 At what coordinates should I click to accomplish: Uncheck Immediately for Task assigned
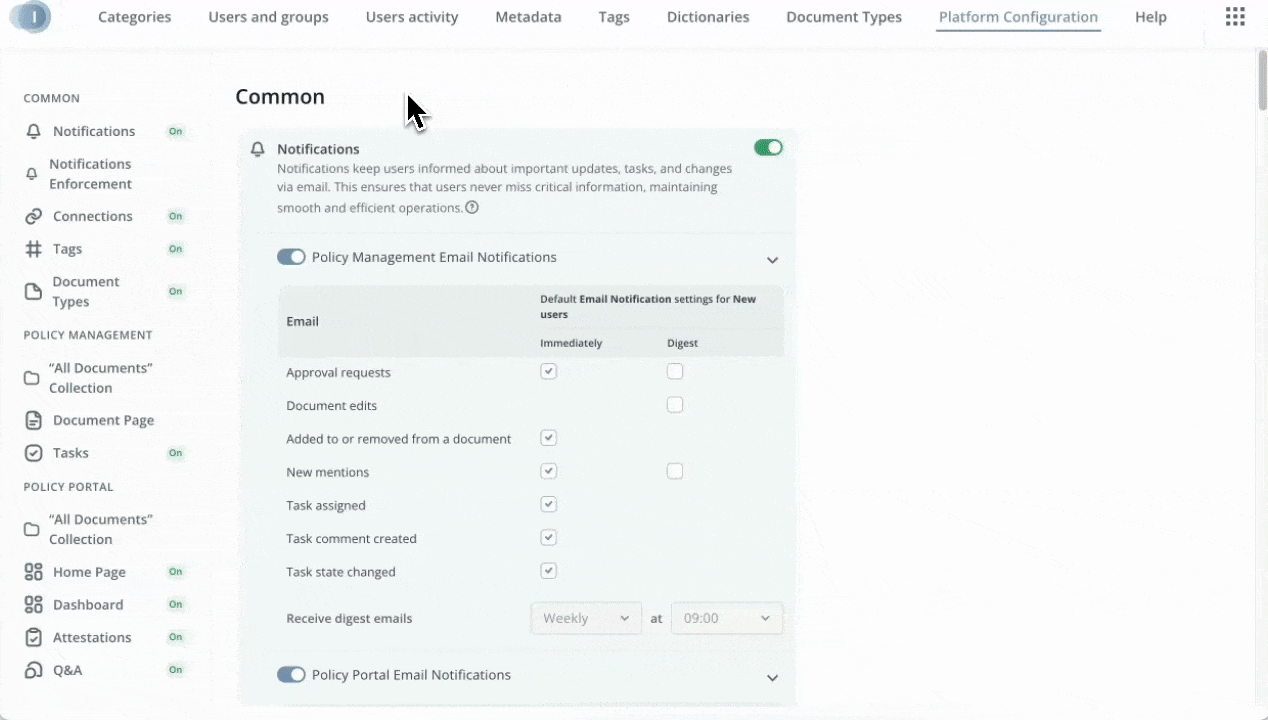[x=548, y=505]
